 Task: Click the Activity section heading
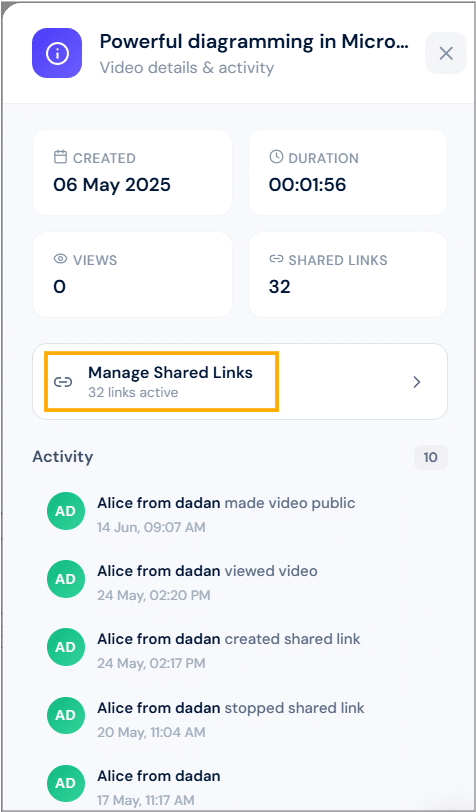click(63, 457)
